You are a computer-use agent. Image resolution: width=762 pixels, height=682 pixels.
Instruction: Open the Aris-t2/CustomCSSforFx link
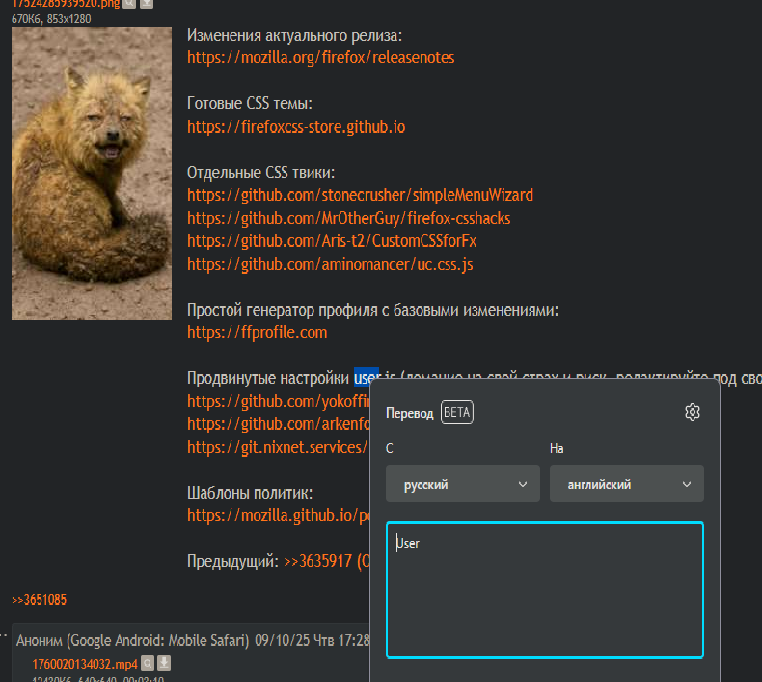[x=332, y=242]
